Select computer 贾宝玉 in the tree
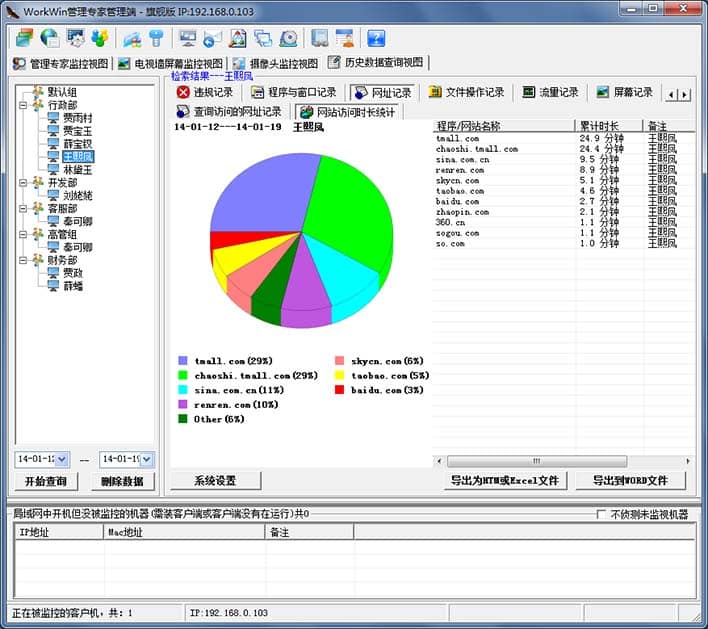This screenshot has width=708, height=629. [x=78, y=131]
